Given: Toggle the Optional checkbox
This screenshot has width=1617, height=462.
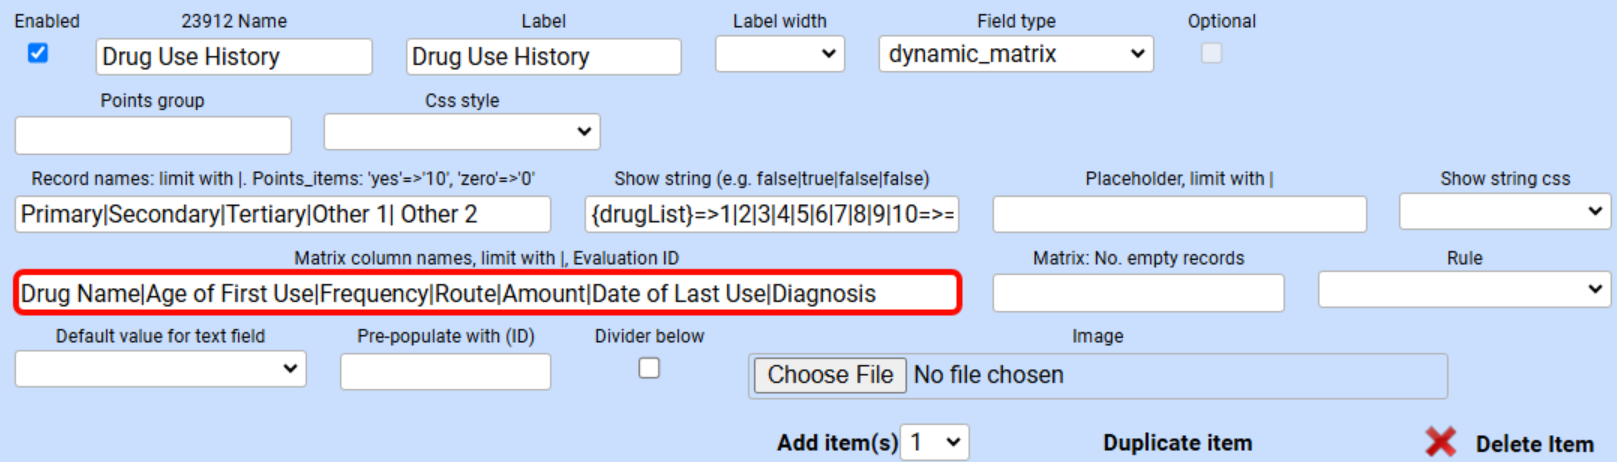Looking at the screenshot, I should point(1211,53).
